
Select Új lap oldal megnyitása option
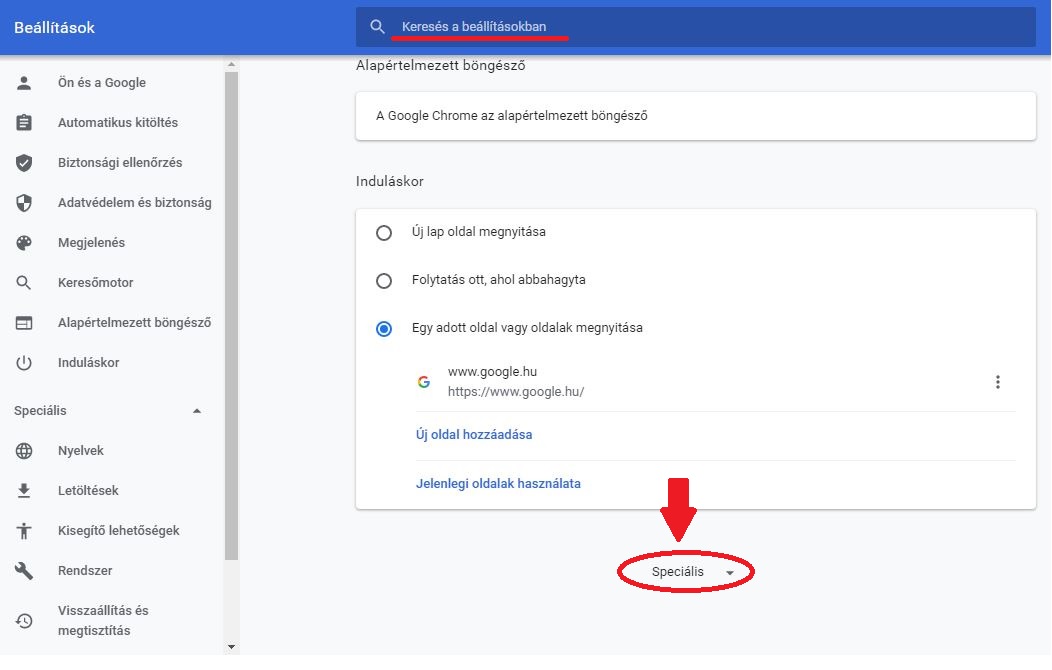384,232
